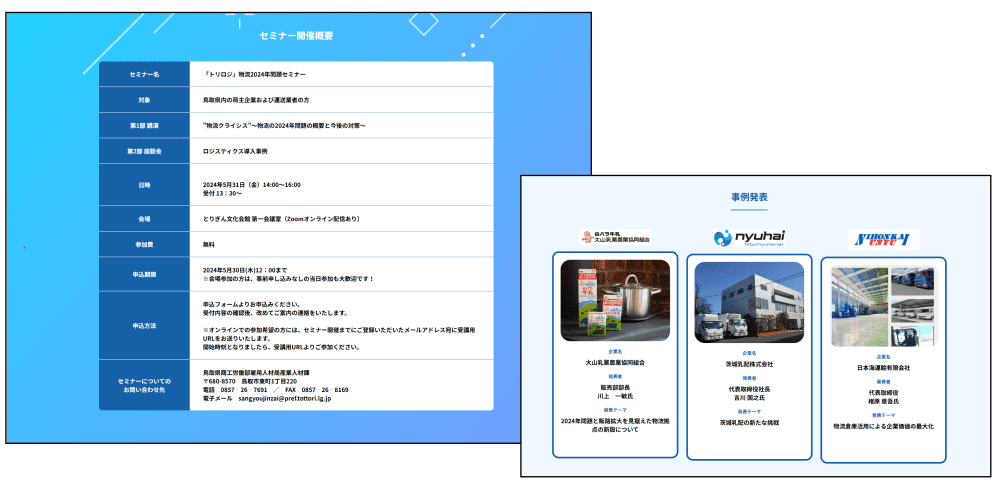1000x484 pixels.
Task: Click the 無料 fee value
Action: 208,244
